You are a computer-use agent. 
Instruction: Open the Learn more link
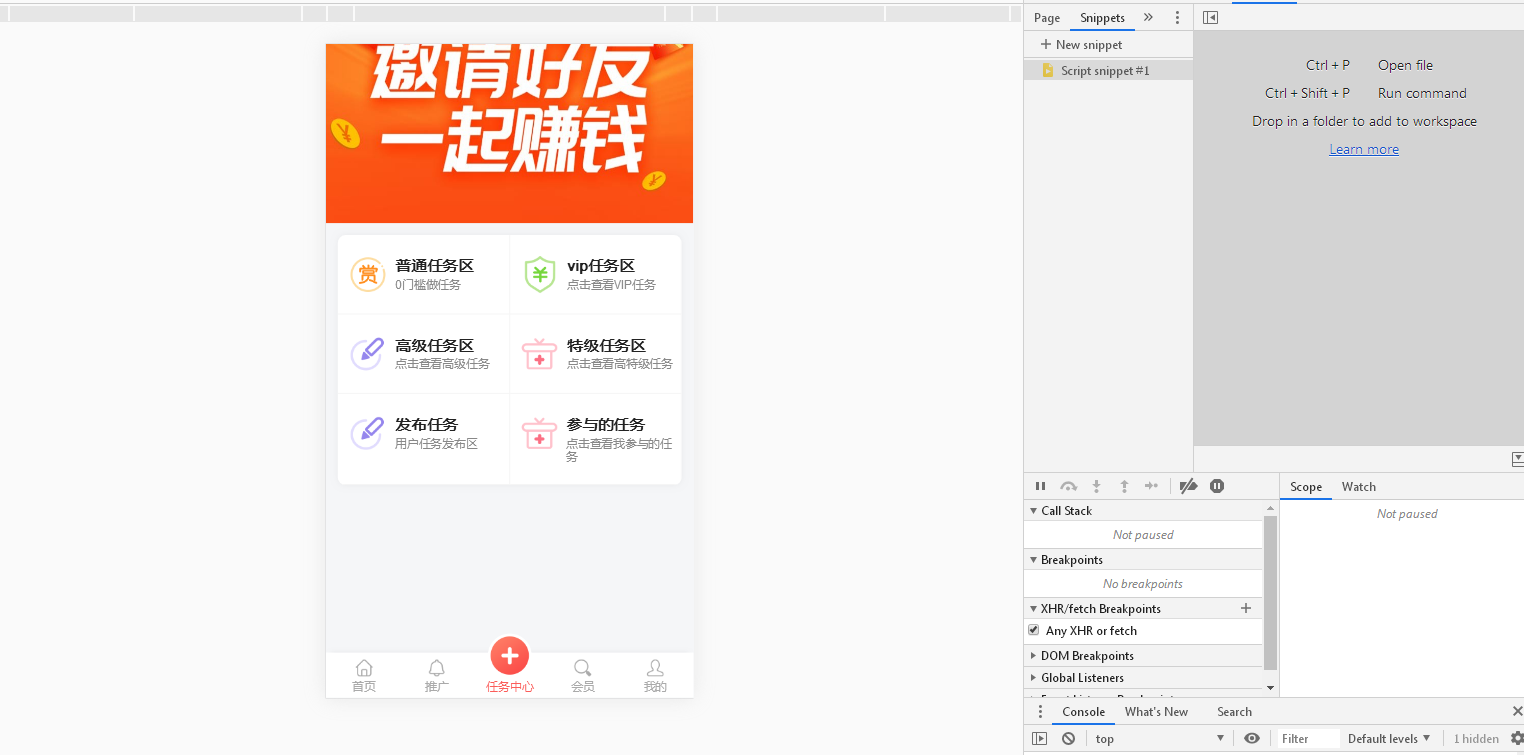point(1364,148)
